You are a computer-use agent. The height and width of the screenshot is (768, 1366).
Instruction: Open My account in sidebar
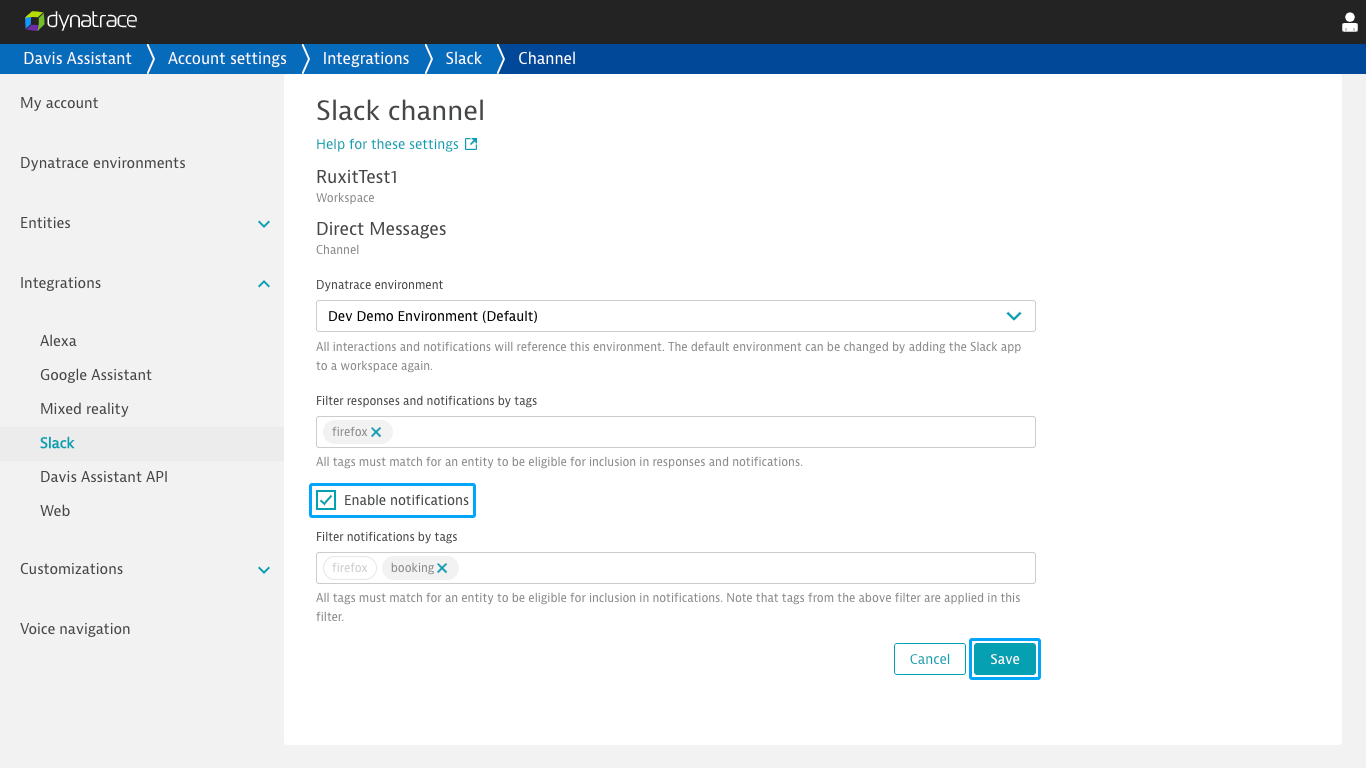click(59, 103)
